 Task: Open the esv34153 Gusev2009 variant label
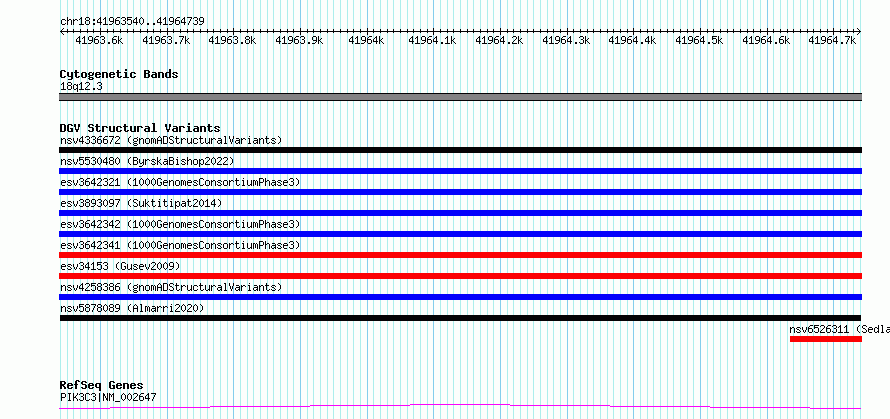coord(120,266)
